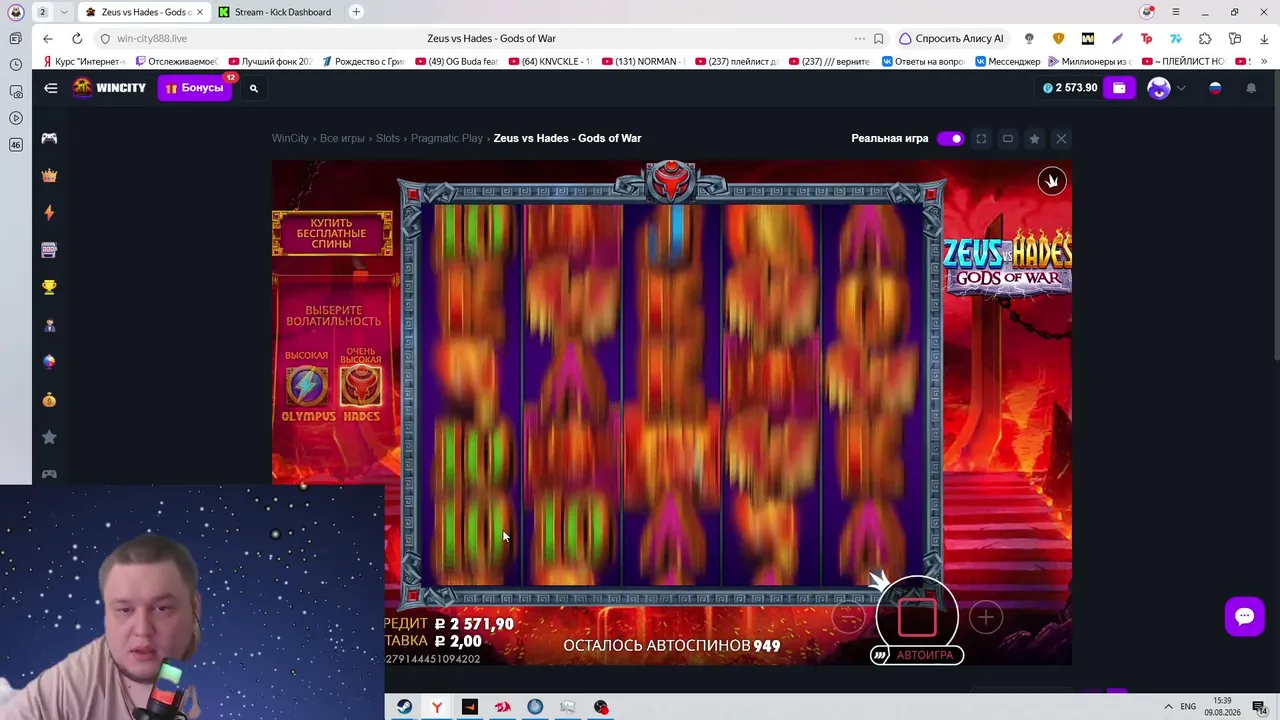Open the Бонусы button
The height and width of the screenshot is (720, 1280).
pos(194,88)
